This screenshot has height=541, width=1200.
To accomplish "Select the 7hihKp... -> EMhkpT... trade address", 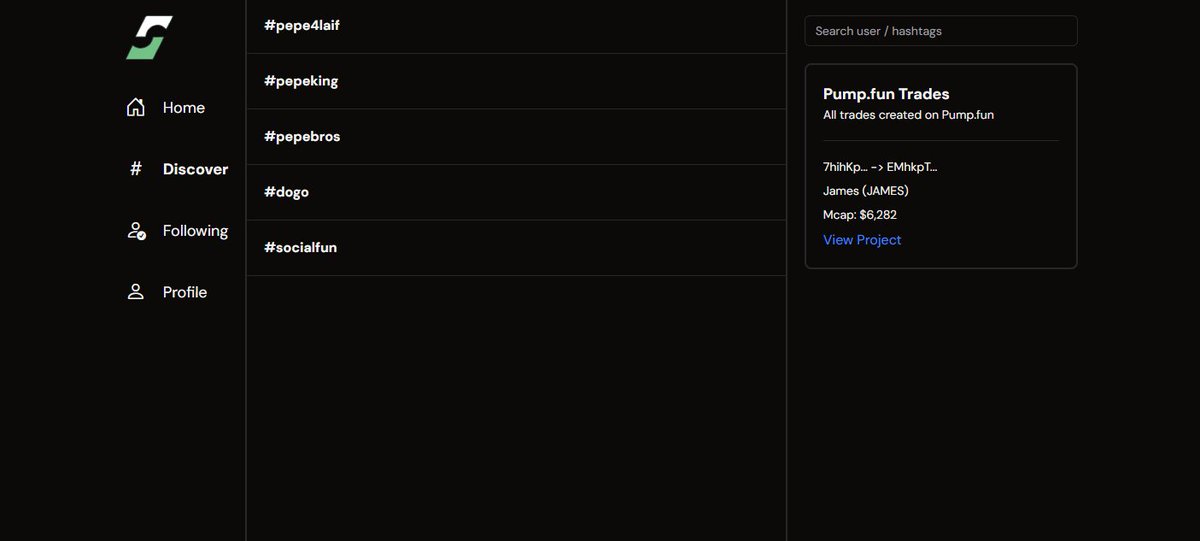I will pyautogui.click(x=880, y=167).
